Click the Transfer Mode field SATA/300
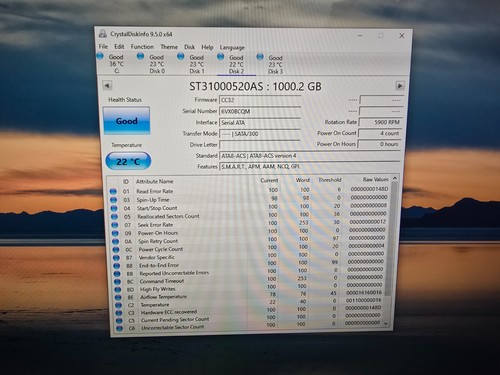 click(x=260, y=134)
